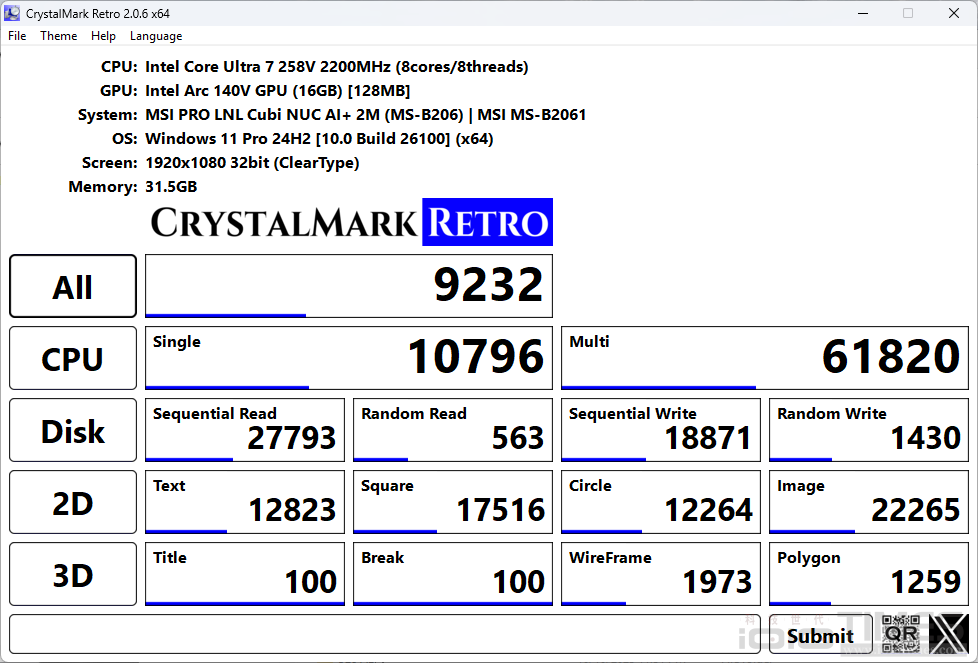This screenshot has height=663, width=978.
Task: Open the Theme menu
Action: [x=59, y=36]
